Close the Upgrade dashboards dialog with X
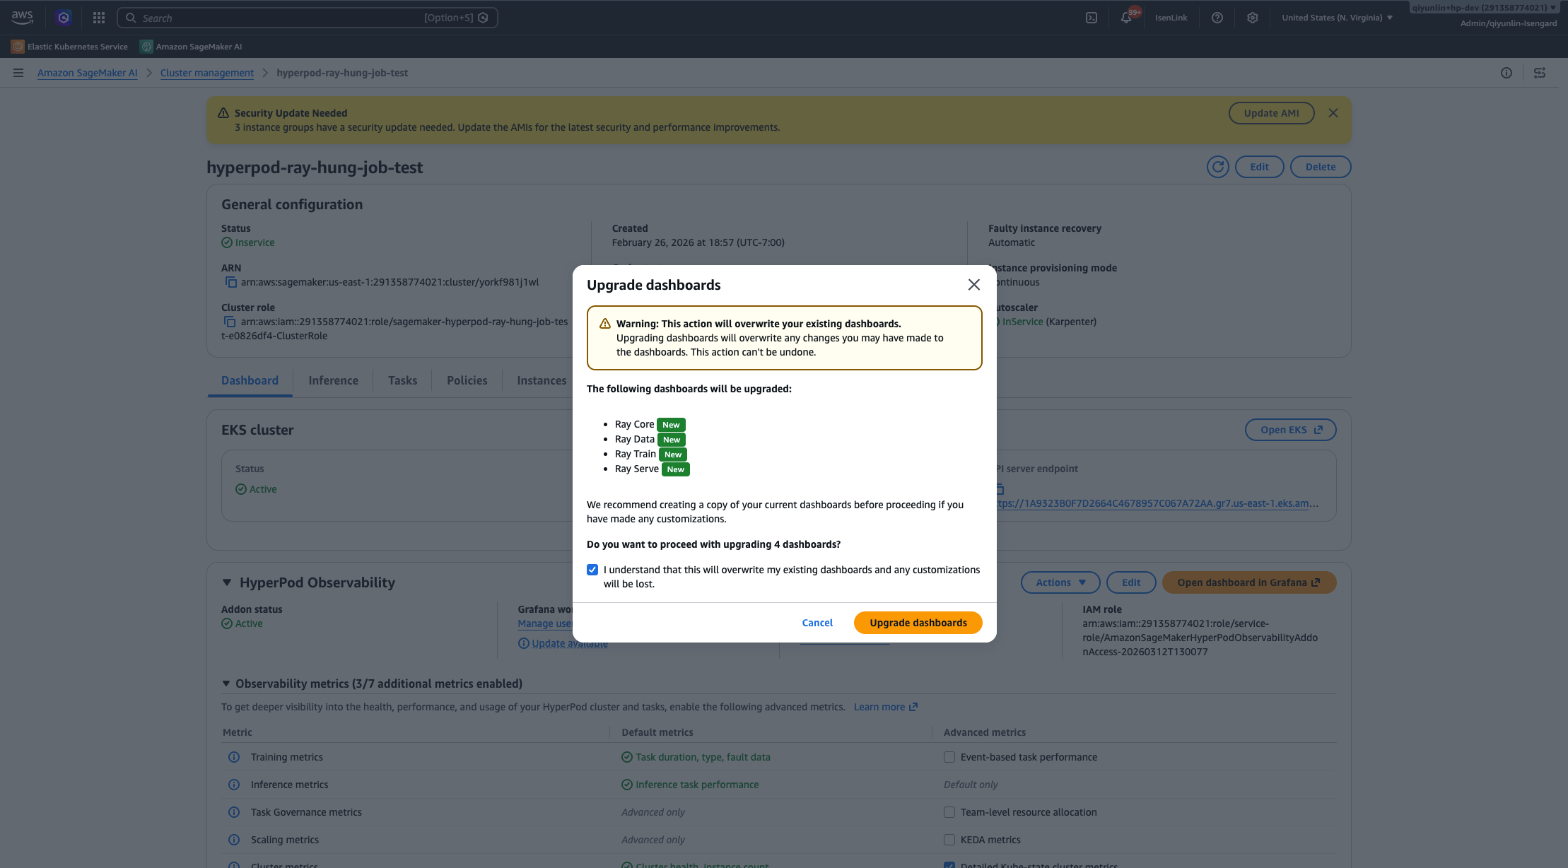The width and height of the screenshot is (1568, 868). click(974, 285)
